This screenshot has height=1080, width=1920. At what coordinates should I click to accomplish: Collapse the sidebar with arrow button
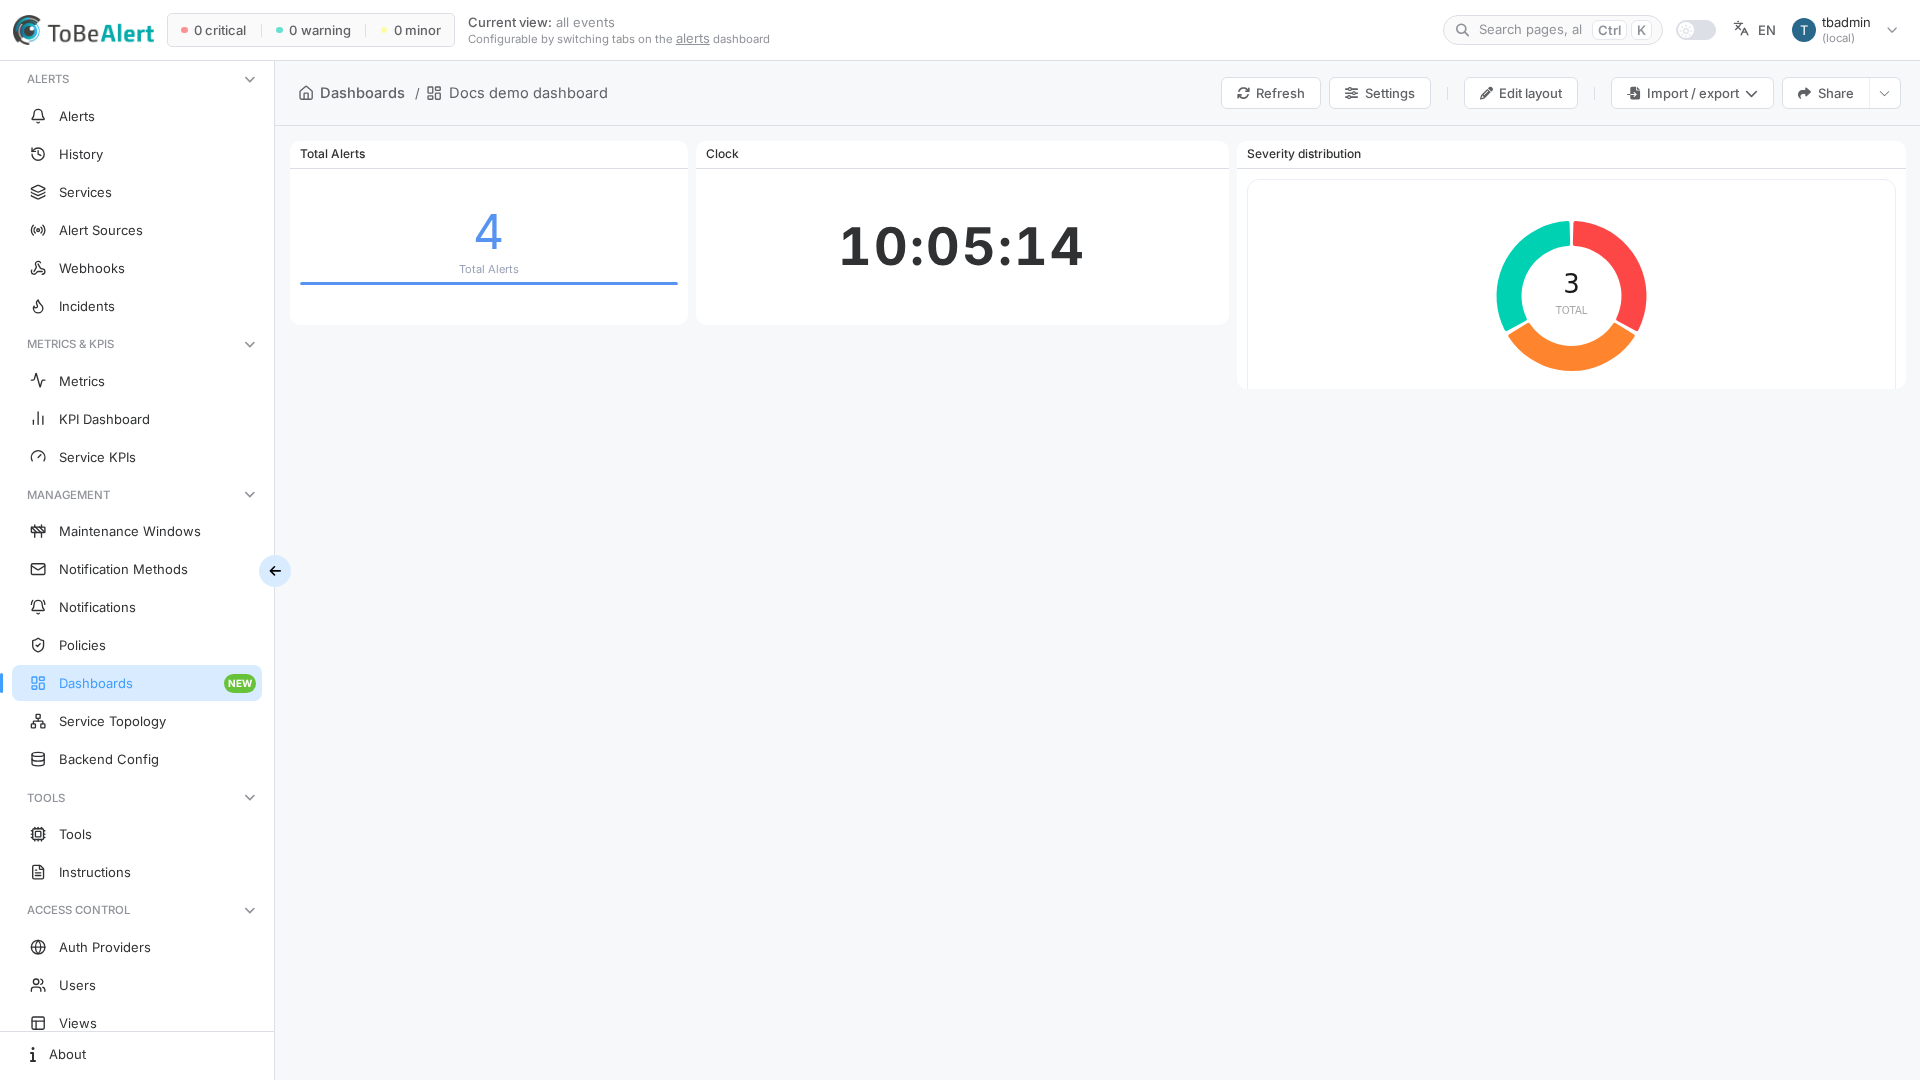pos(275,571)
